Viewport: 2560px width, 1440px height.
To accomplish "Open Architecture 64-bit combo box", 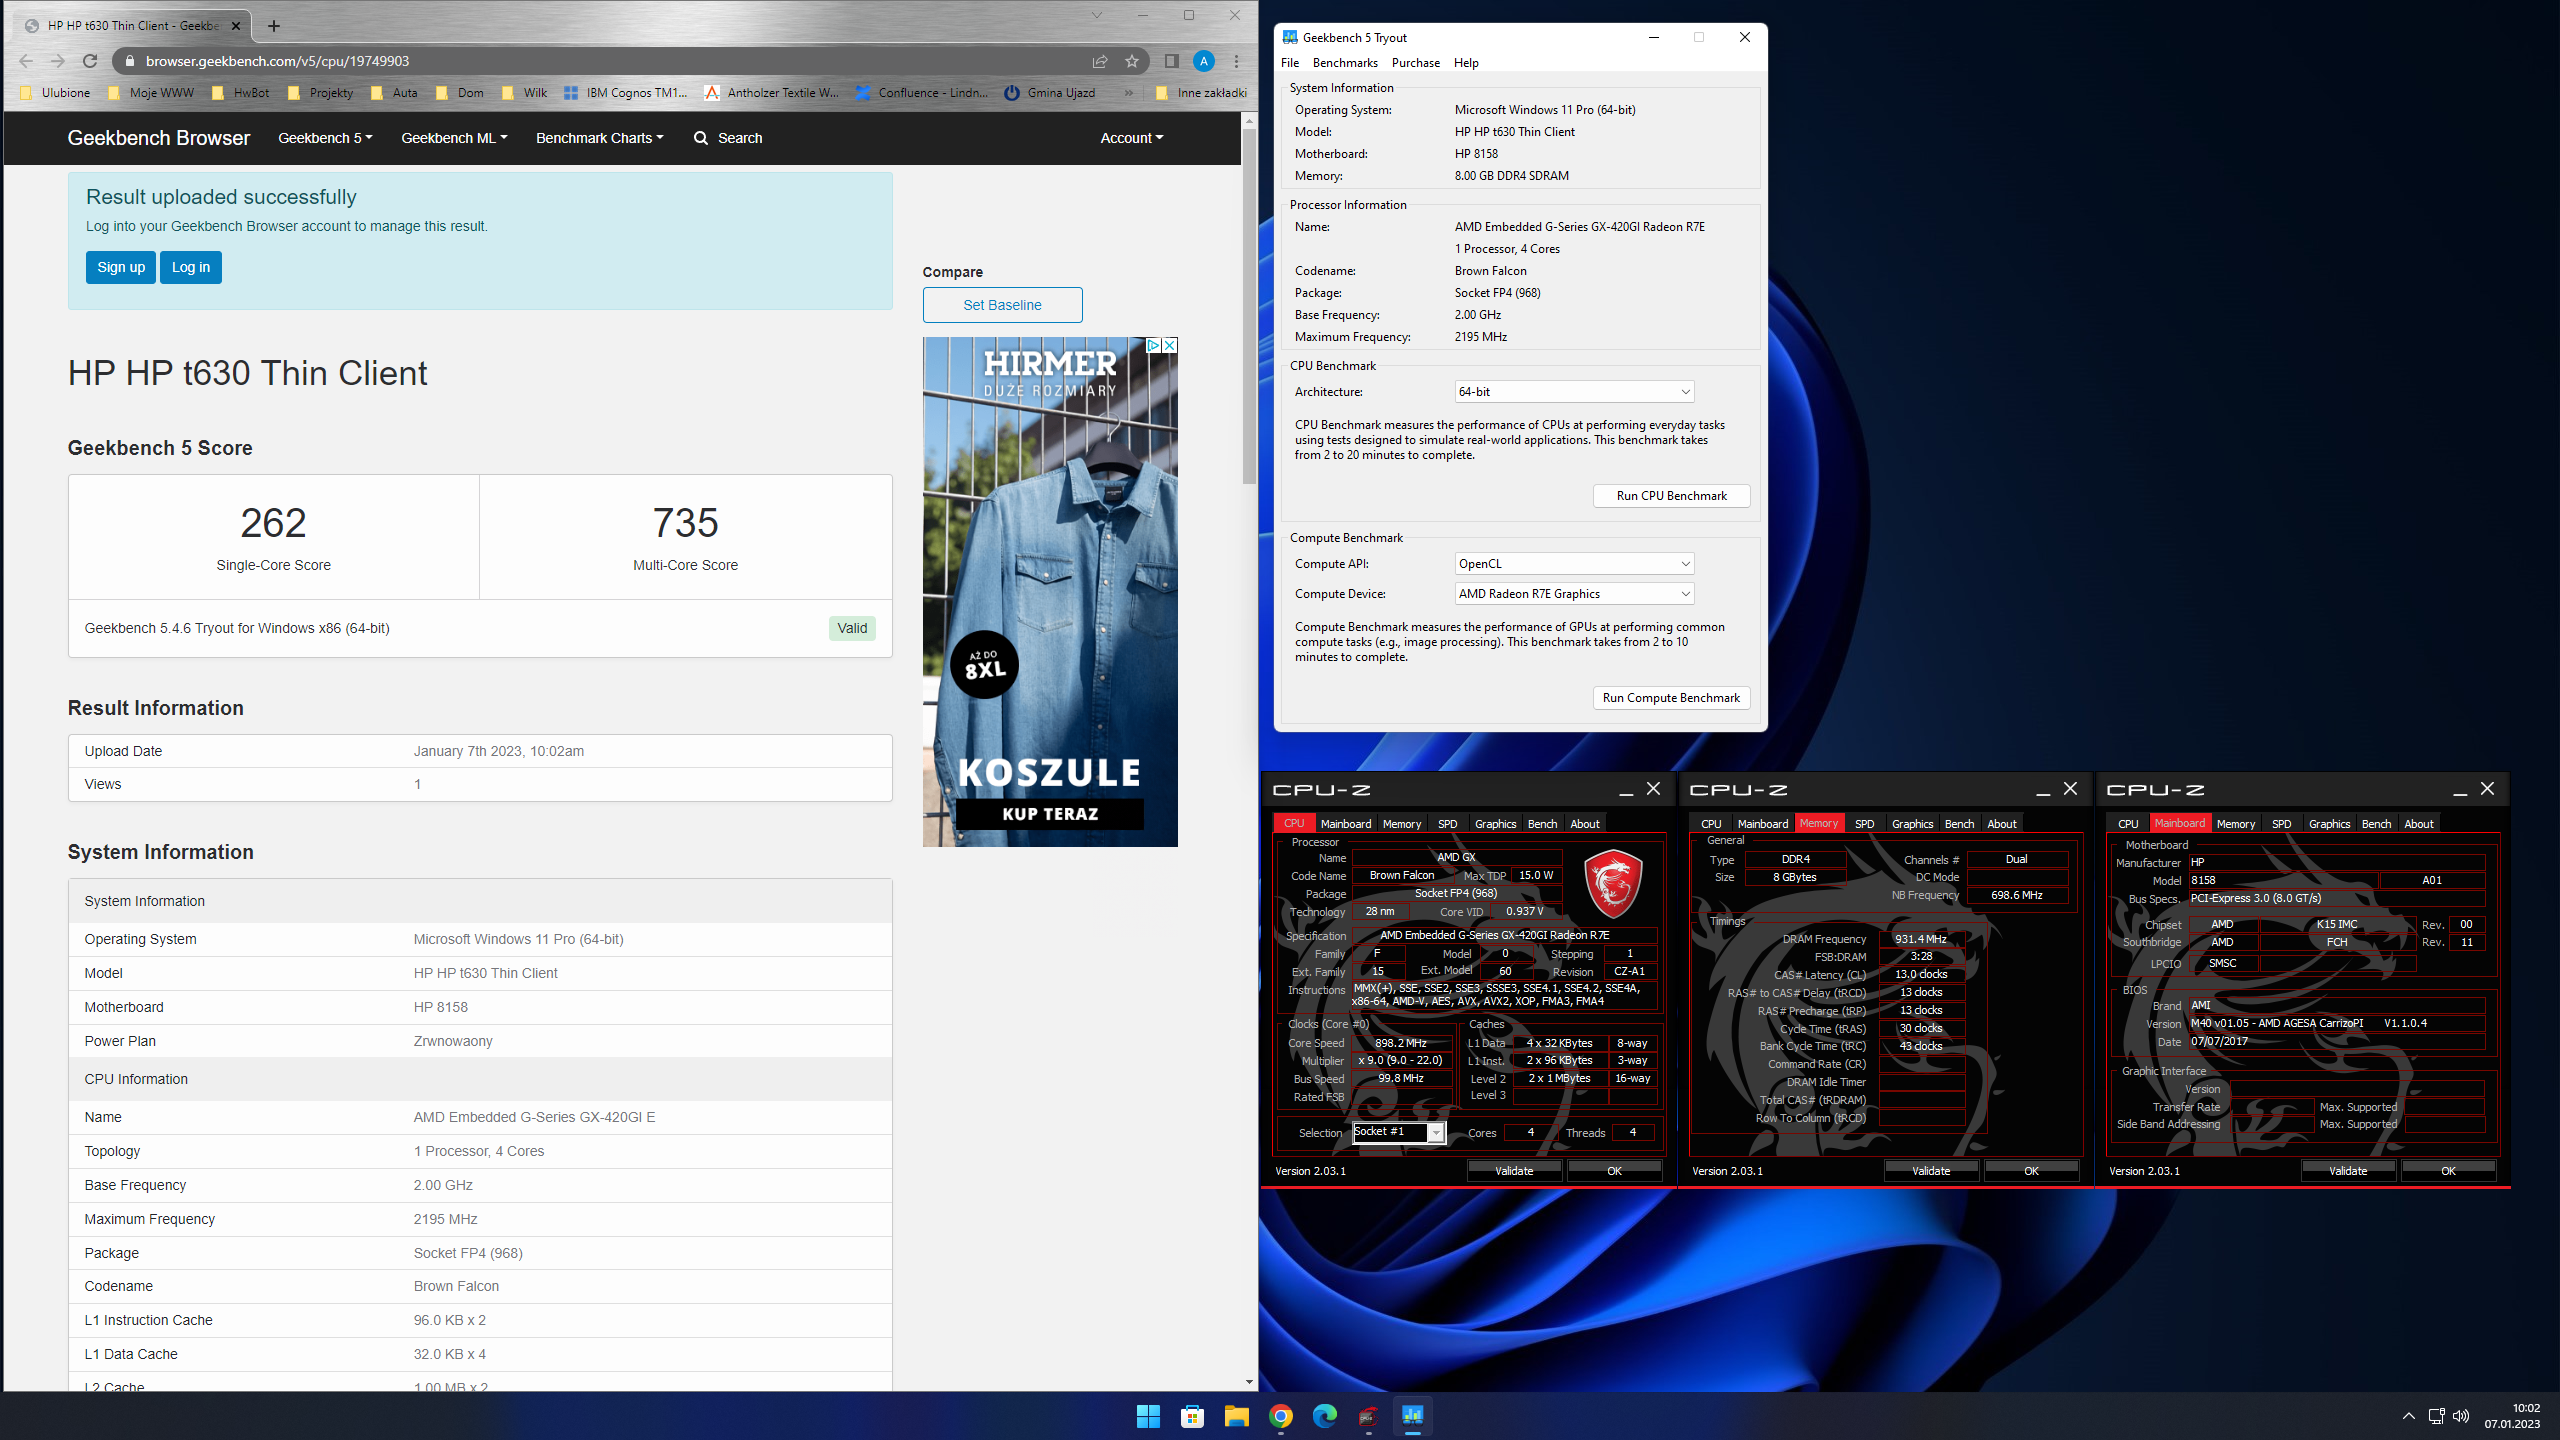I will tap(1574, 392).
